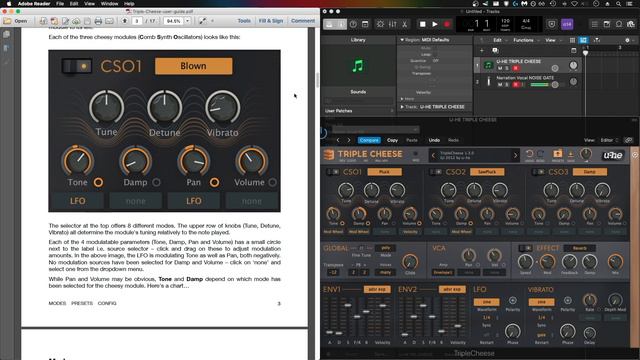
Task: Open the Functions menu in the Tracks area
Action: pos(523,40)
